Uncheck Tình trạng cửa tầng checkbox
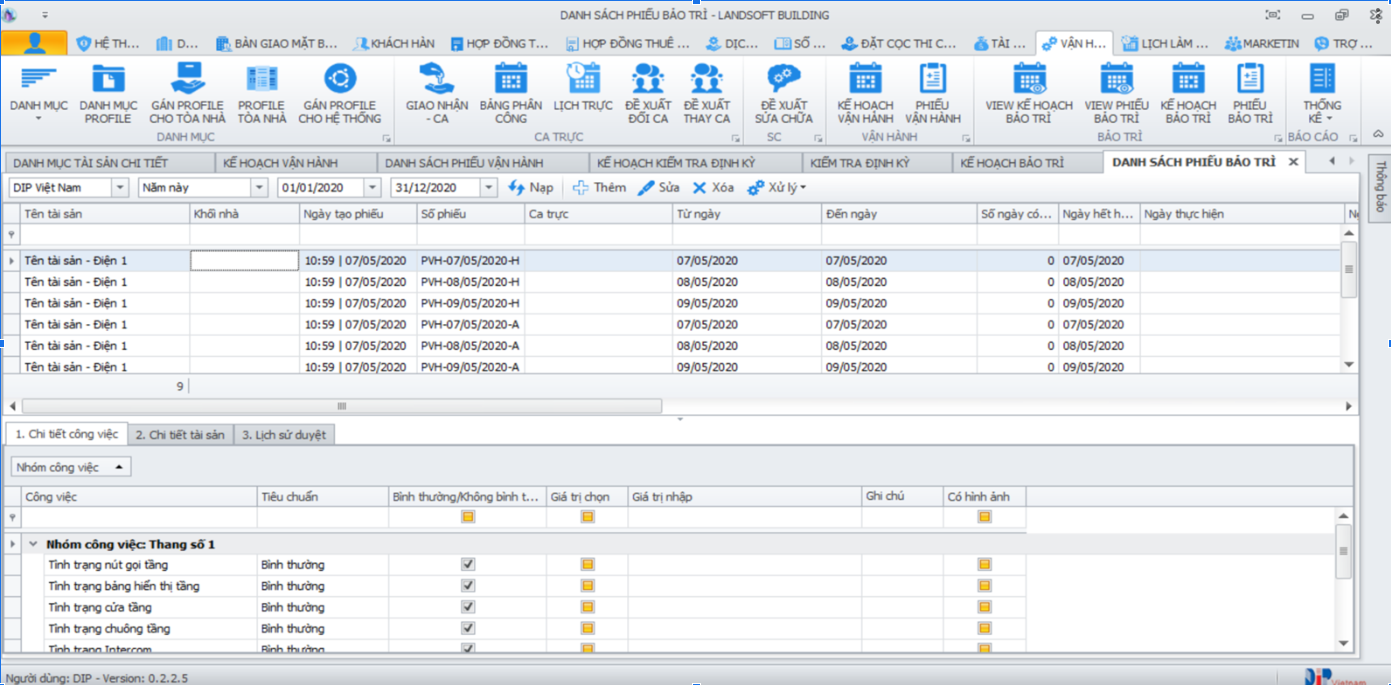The width and height of the screenshot is (1391, 685). tap(466, 606)
